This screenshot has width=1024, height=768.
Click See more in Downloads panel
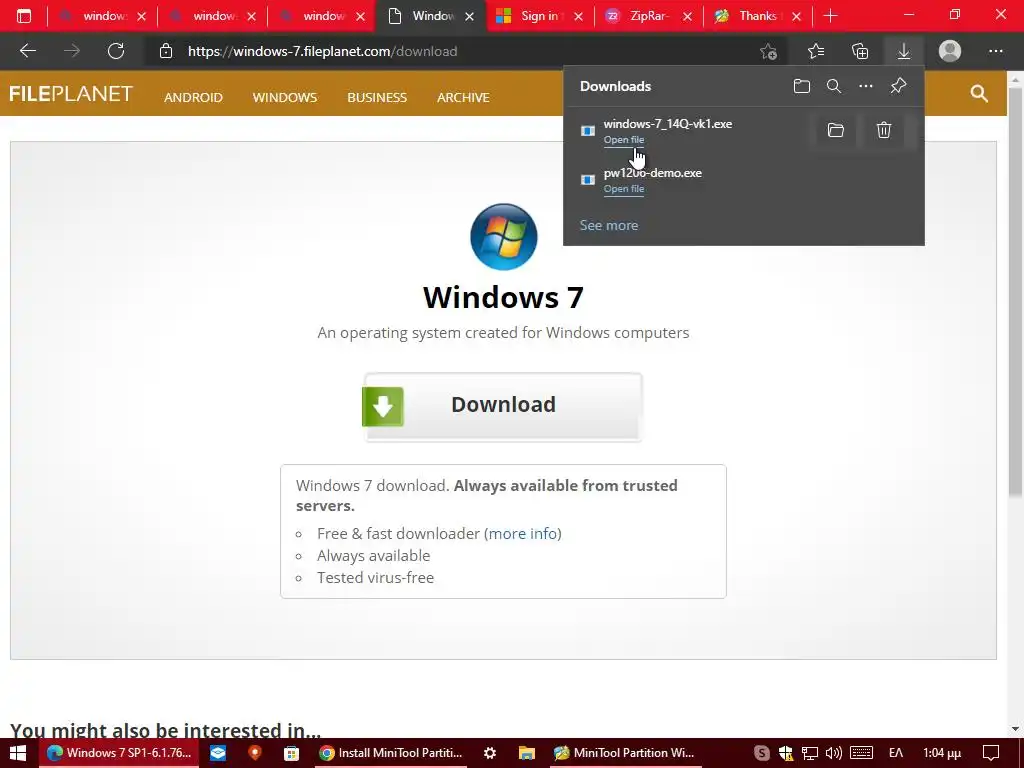609,225
